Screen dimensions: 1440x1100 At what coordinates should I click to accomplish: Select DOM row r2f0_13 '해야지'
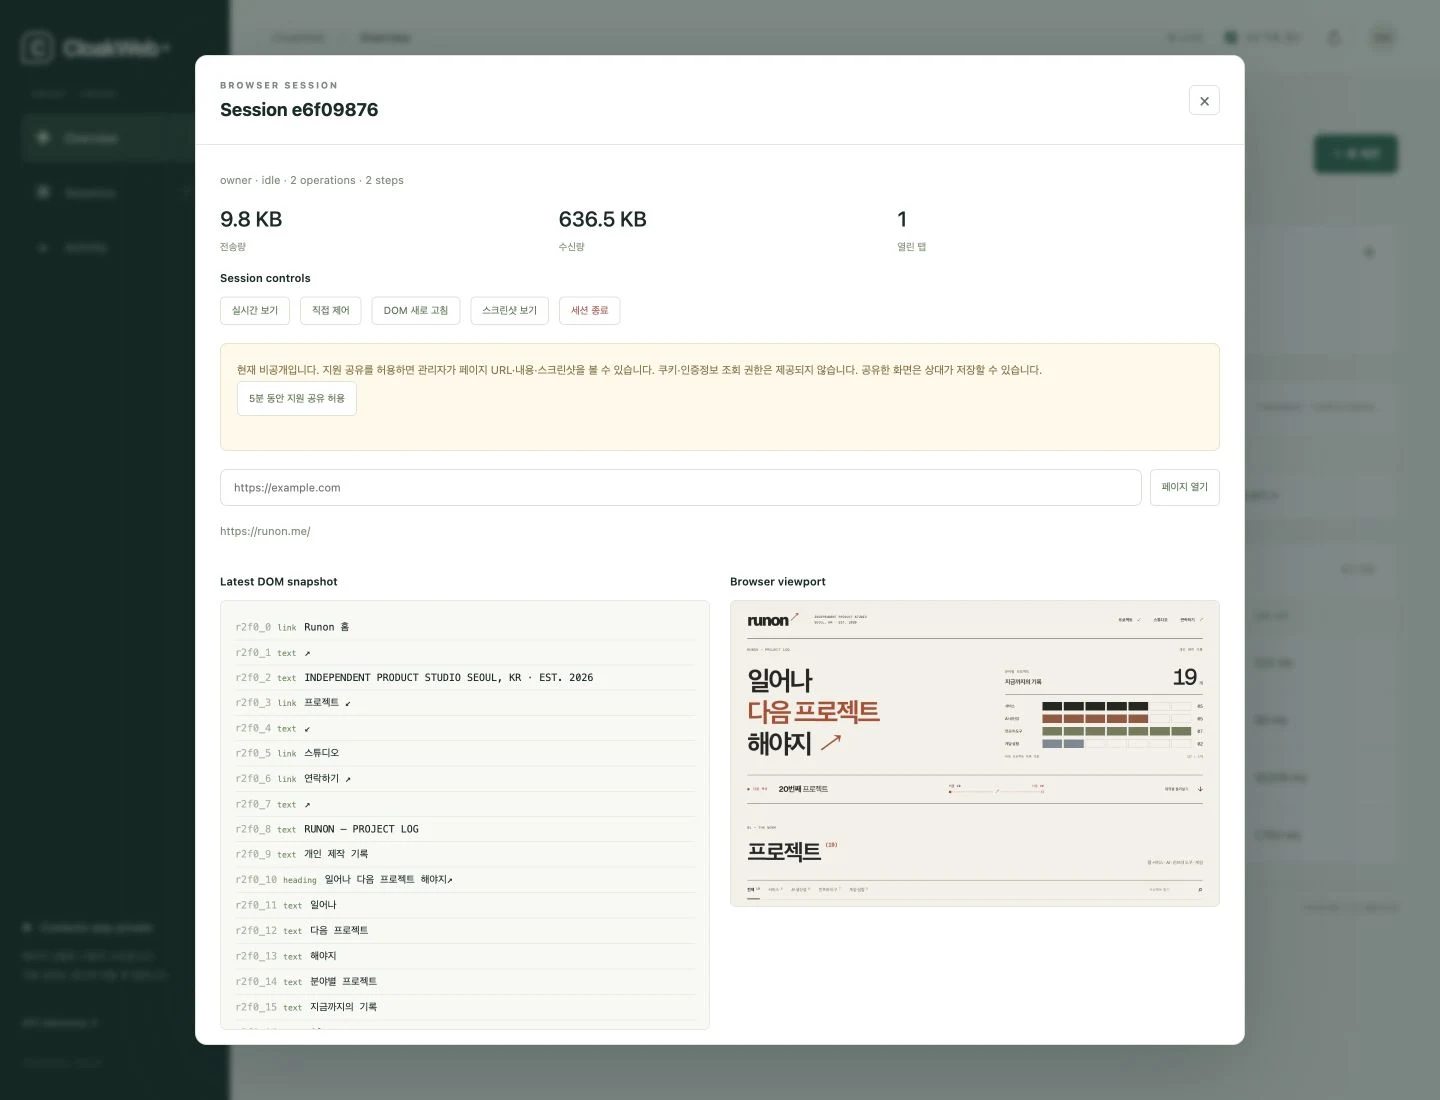[x=465, y=957]
